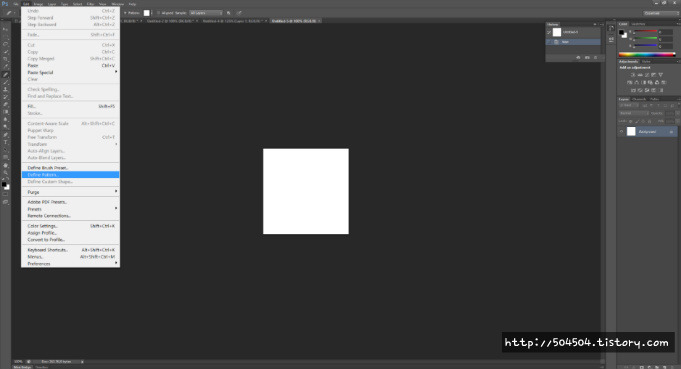This screenshot has width=681, height=369.
Task: Select the Brush tool
Action: coord(5,82)
